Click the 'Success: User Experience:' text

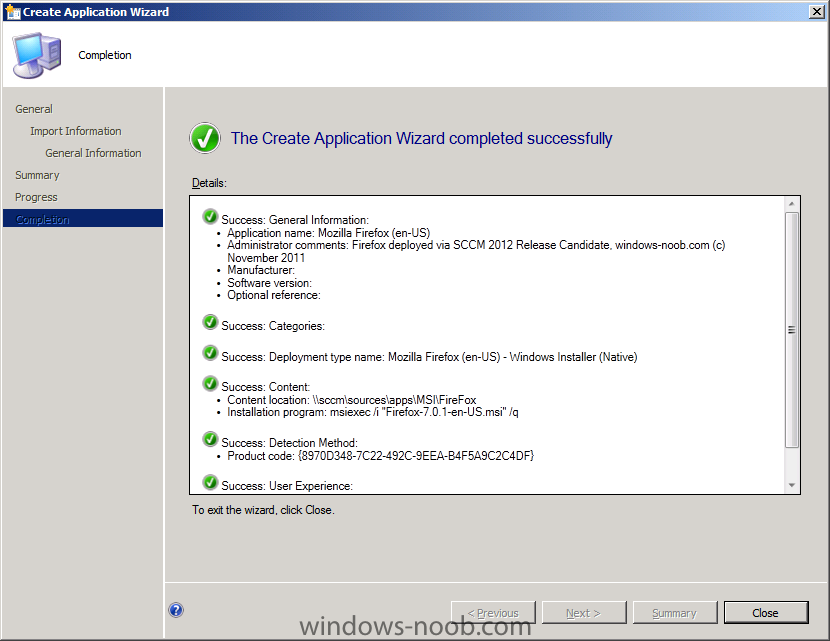coord(287,486)
